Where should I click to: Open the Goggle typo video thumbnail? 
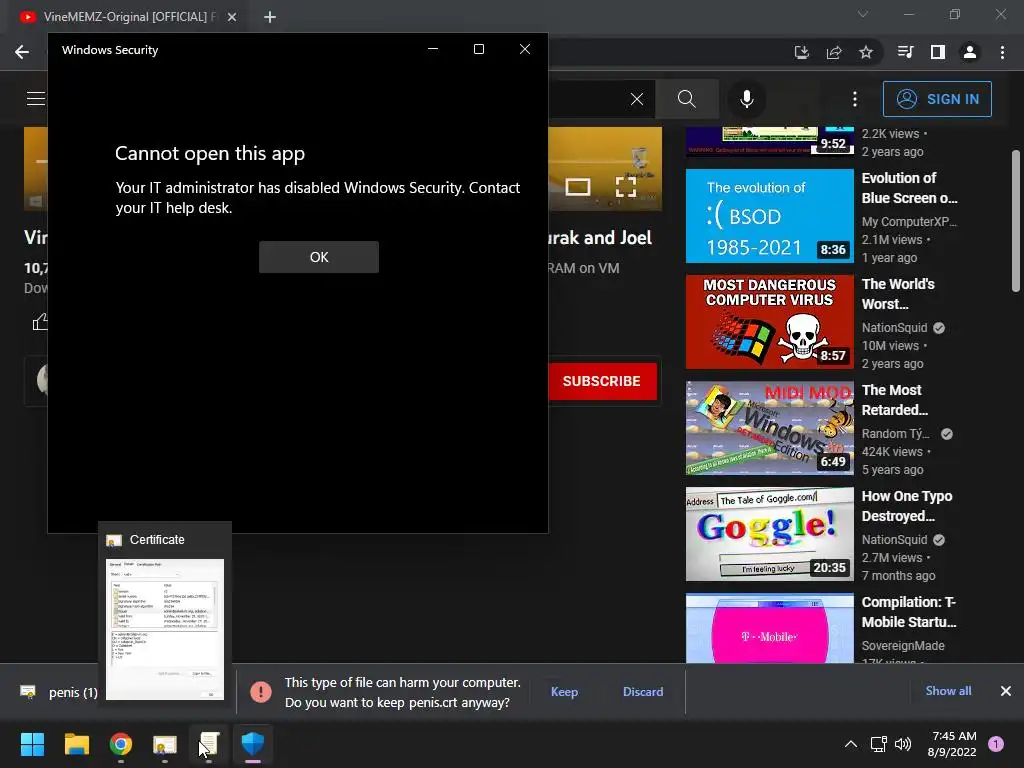tap(769, 534)
